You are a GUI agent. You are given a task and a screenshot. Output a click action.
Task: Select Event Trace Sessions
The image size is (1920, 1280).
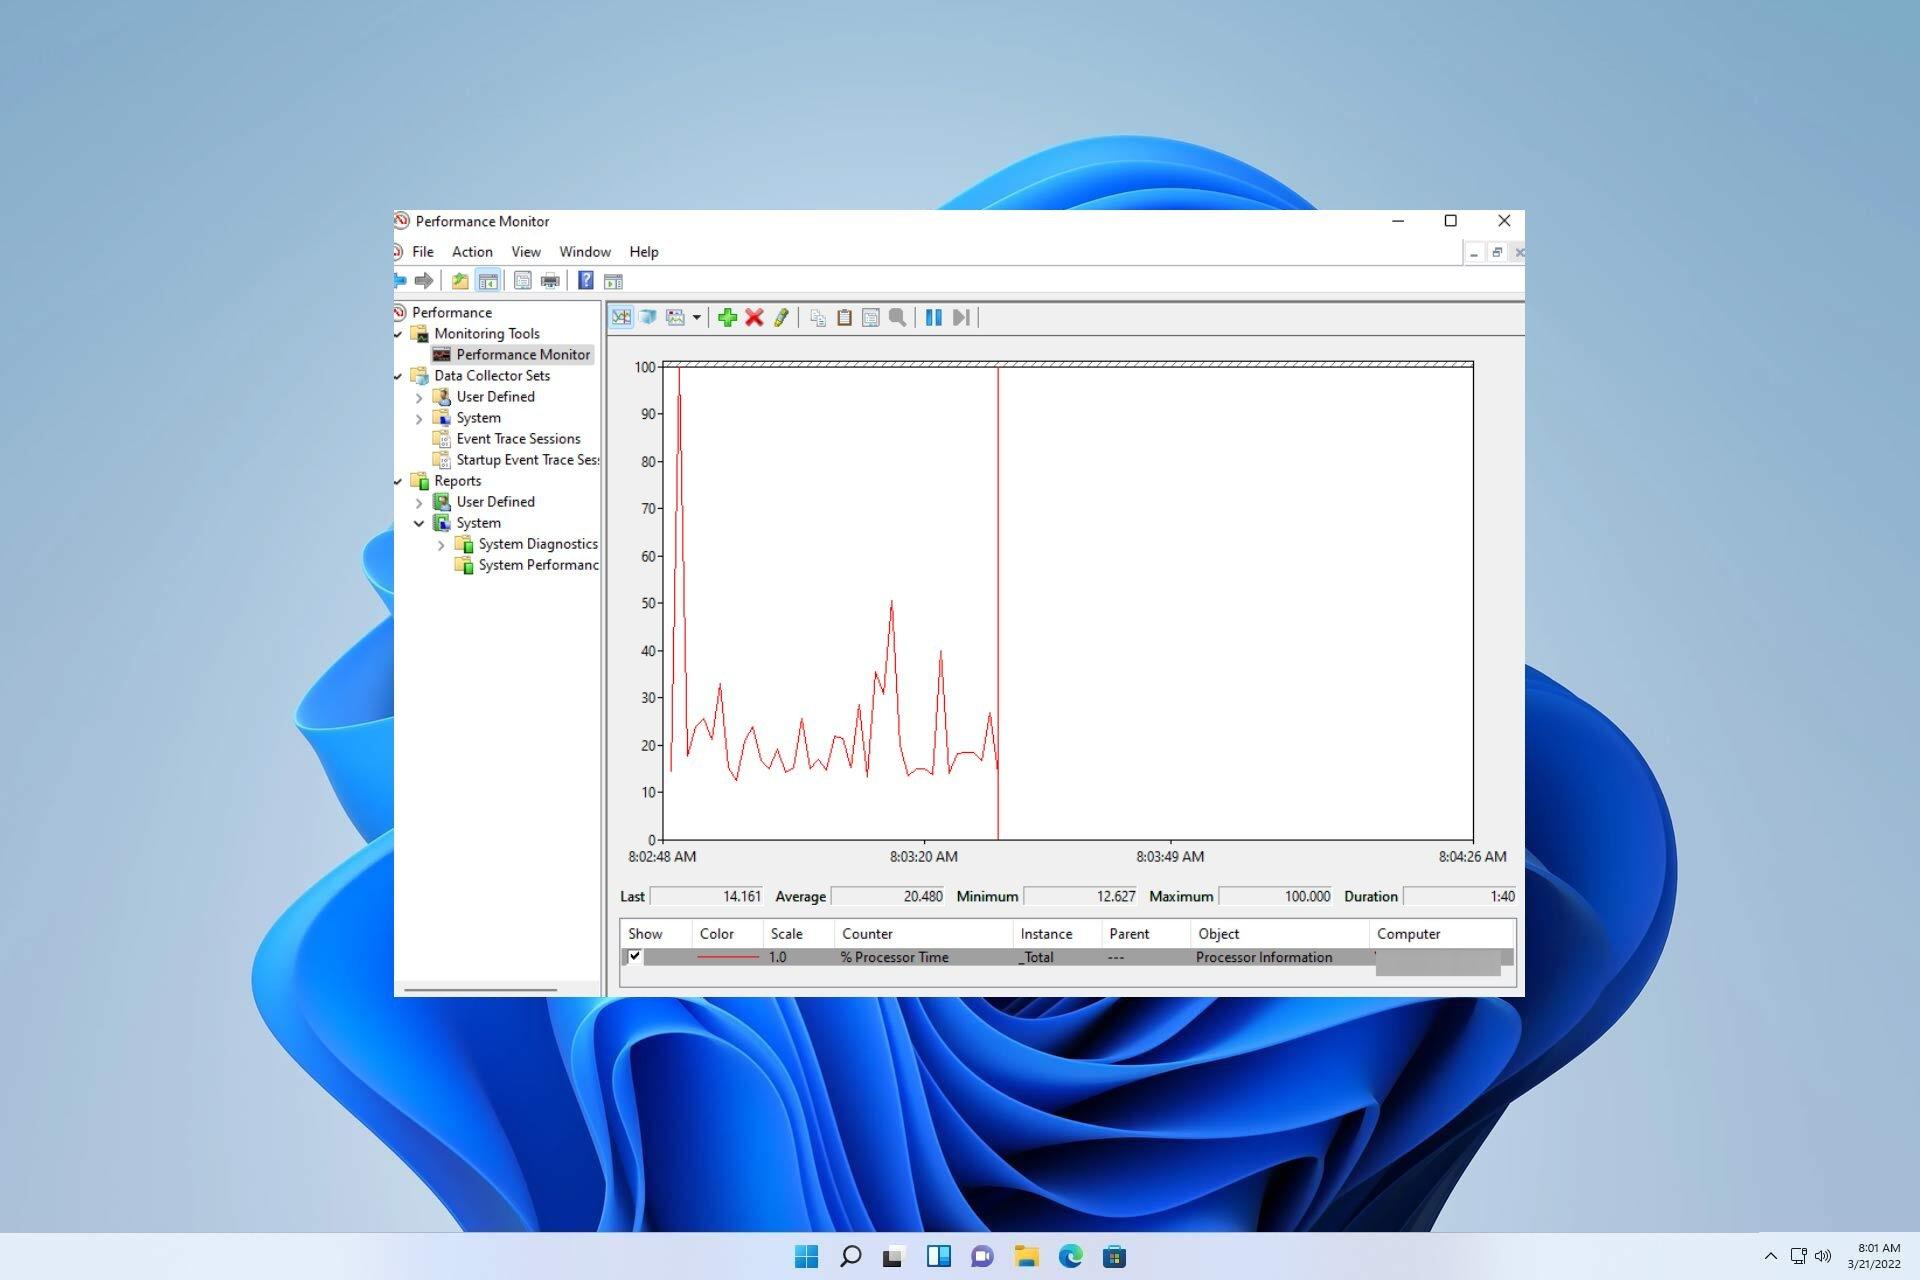click(518, 438)
